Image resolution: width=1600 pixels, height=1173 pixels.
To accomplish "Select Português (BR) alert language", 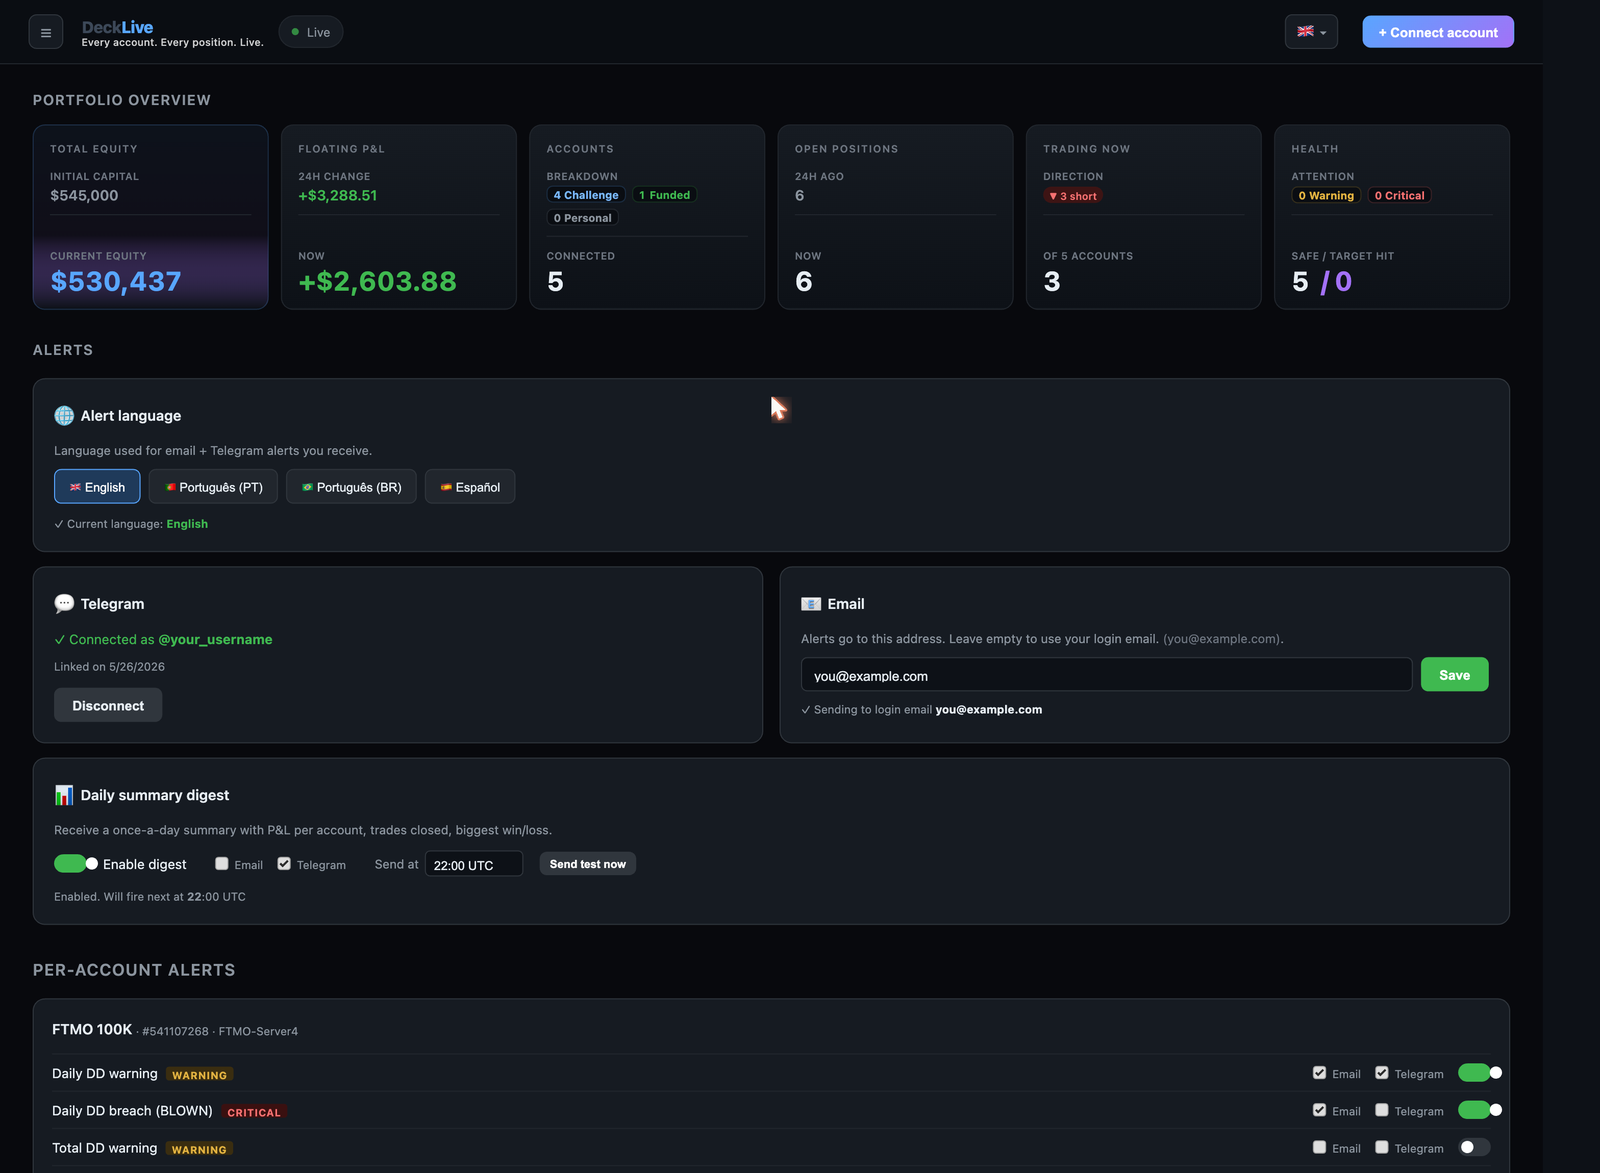I will (x=351, y=487).
